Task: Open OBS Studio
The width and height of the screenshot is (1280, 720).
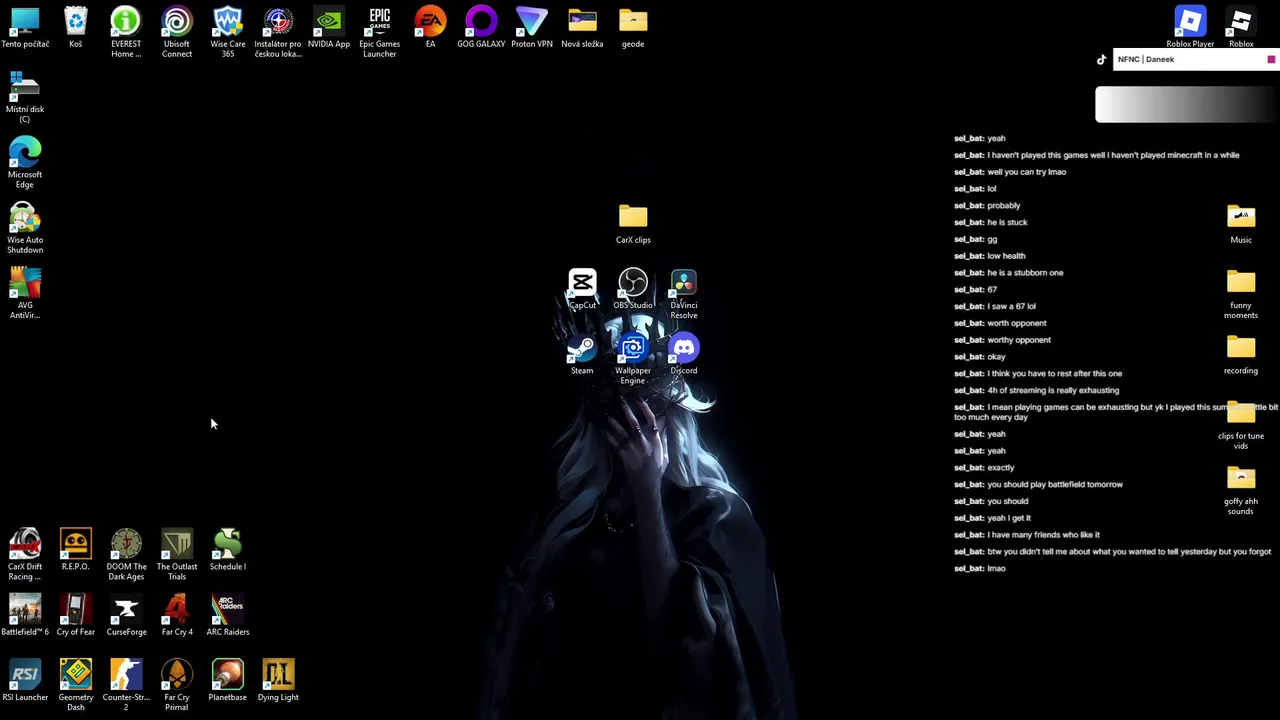Action: tap(633, 290)
